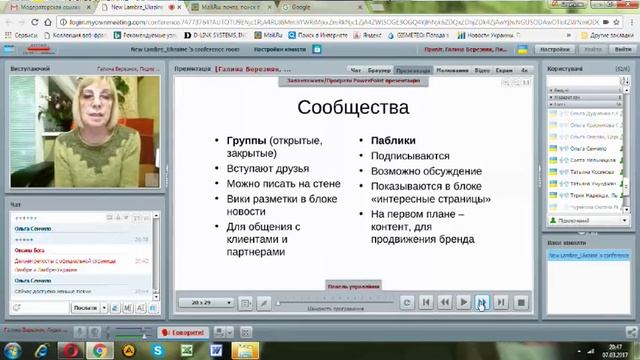Toggle the headphones icon in bottom bar
640x360 pixels.
[95, 332]
